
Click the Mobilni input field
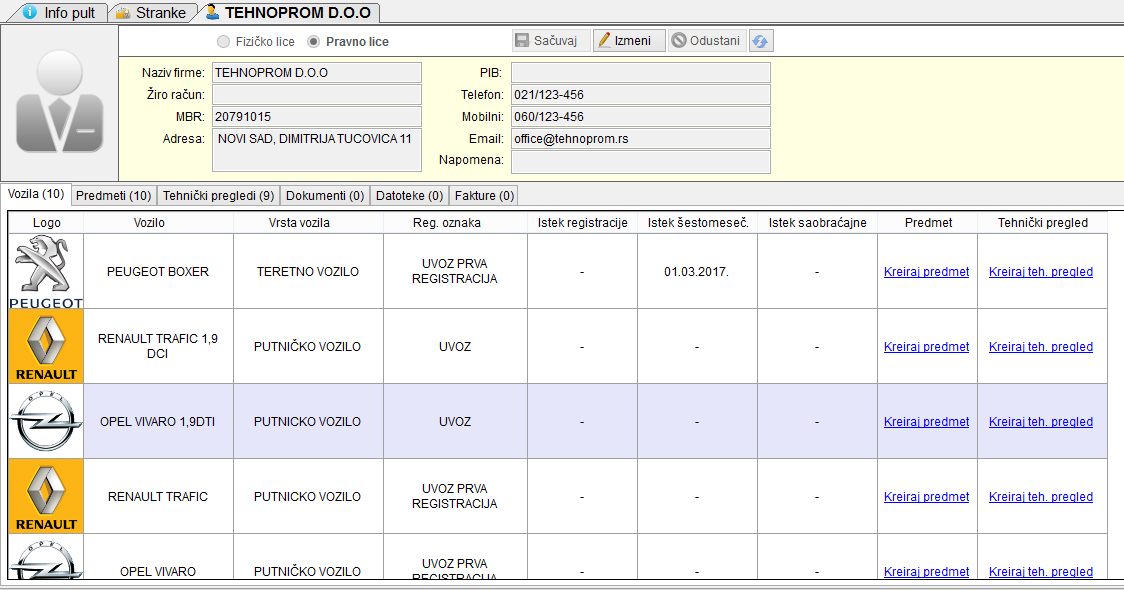(x=640, y=117)
